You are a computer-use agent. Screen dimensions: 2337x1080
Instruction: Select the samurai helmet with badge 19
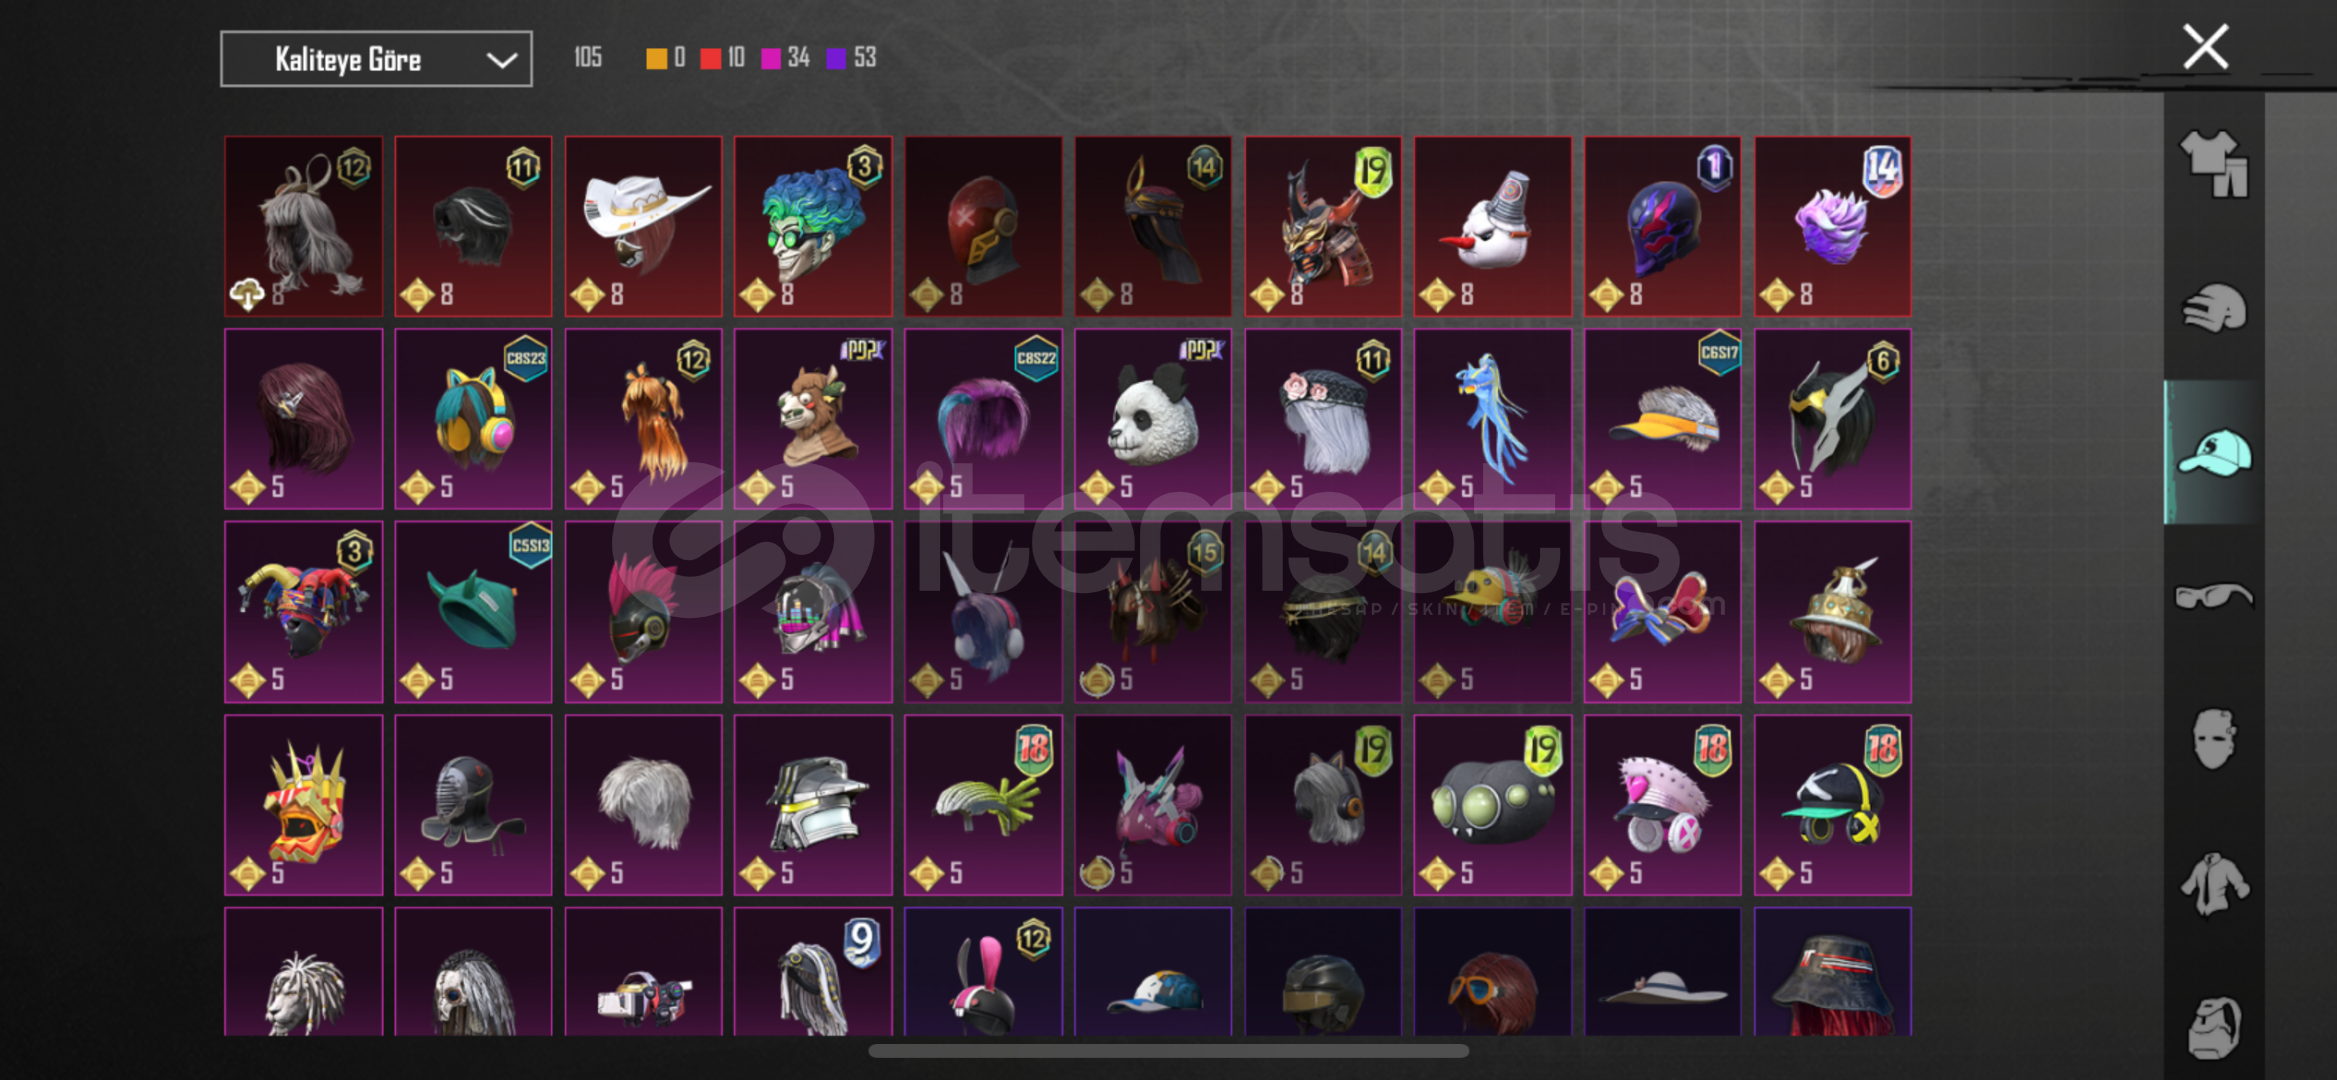pos(1323,226)
